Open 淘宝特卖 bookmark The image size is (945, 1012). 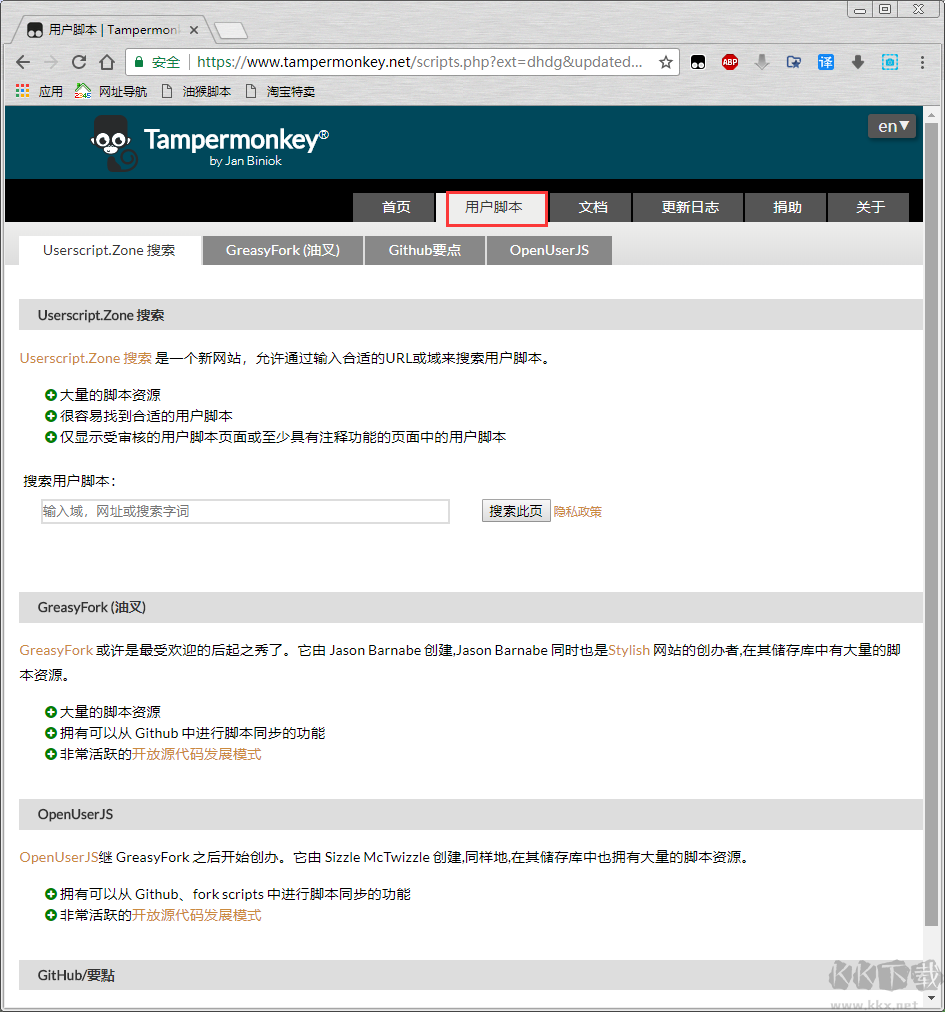pos(280,92)
